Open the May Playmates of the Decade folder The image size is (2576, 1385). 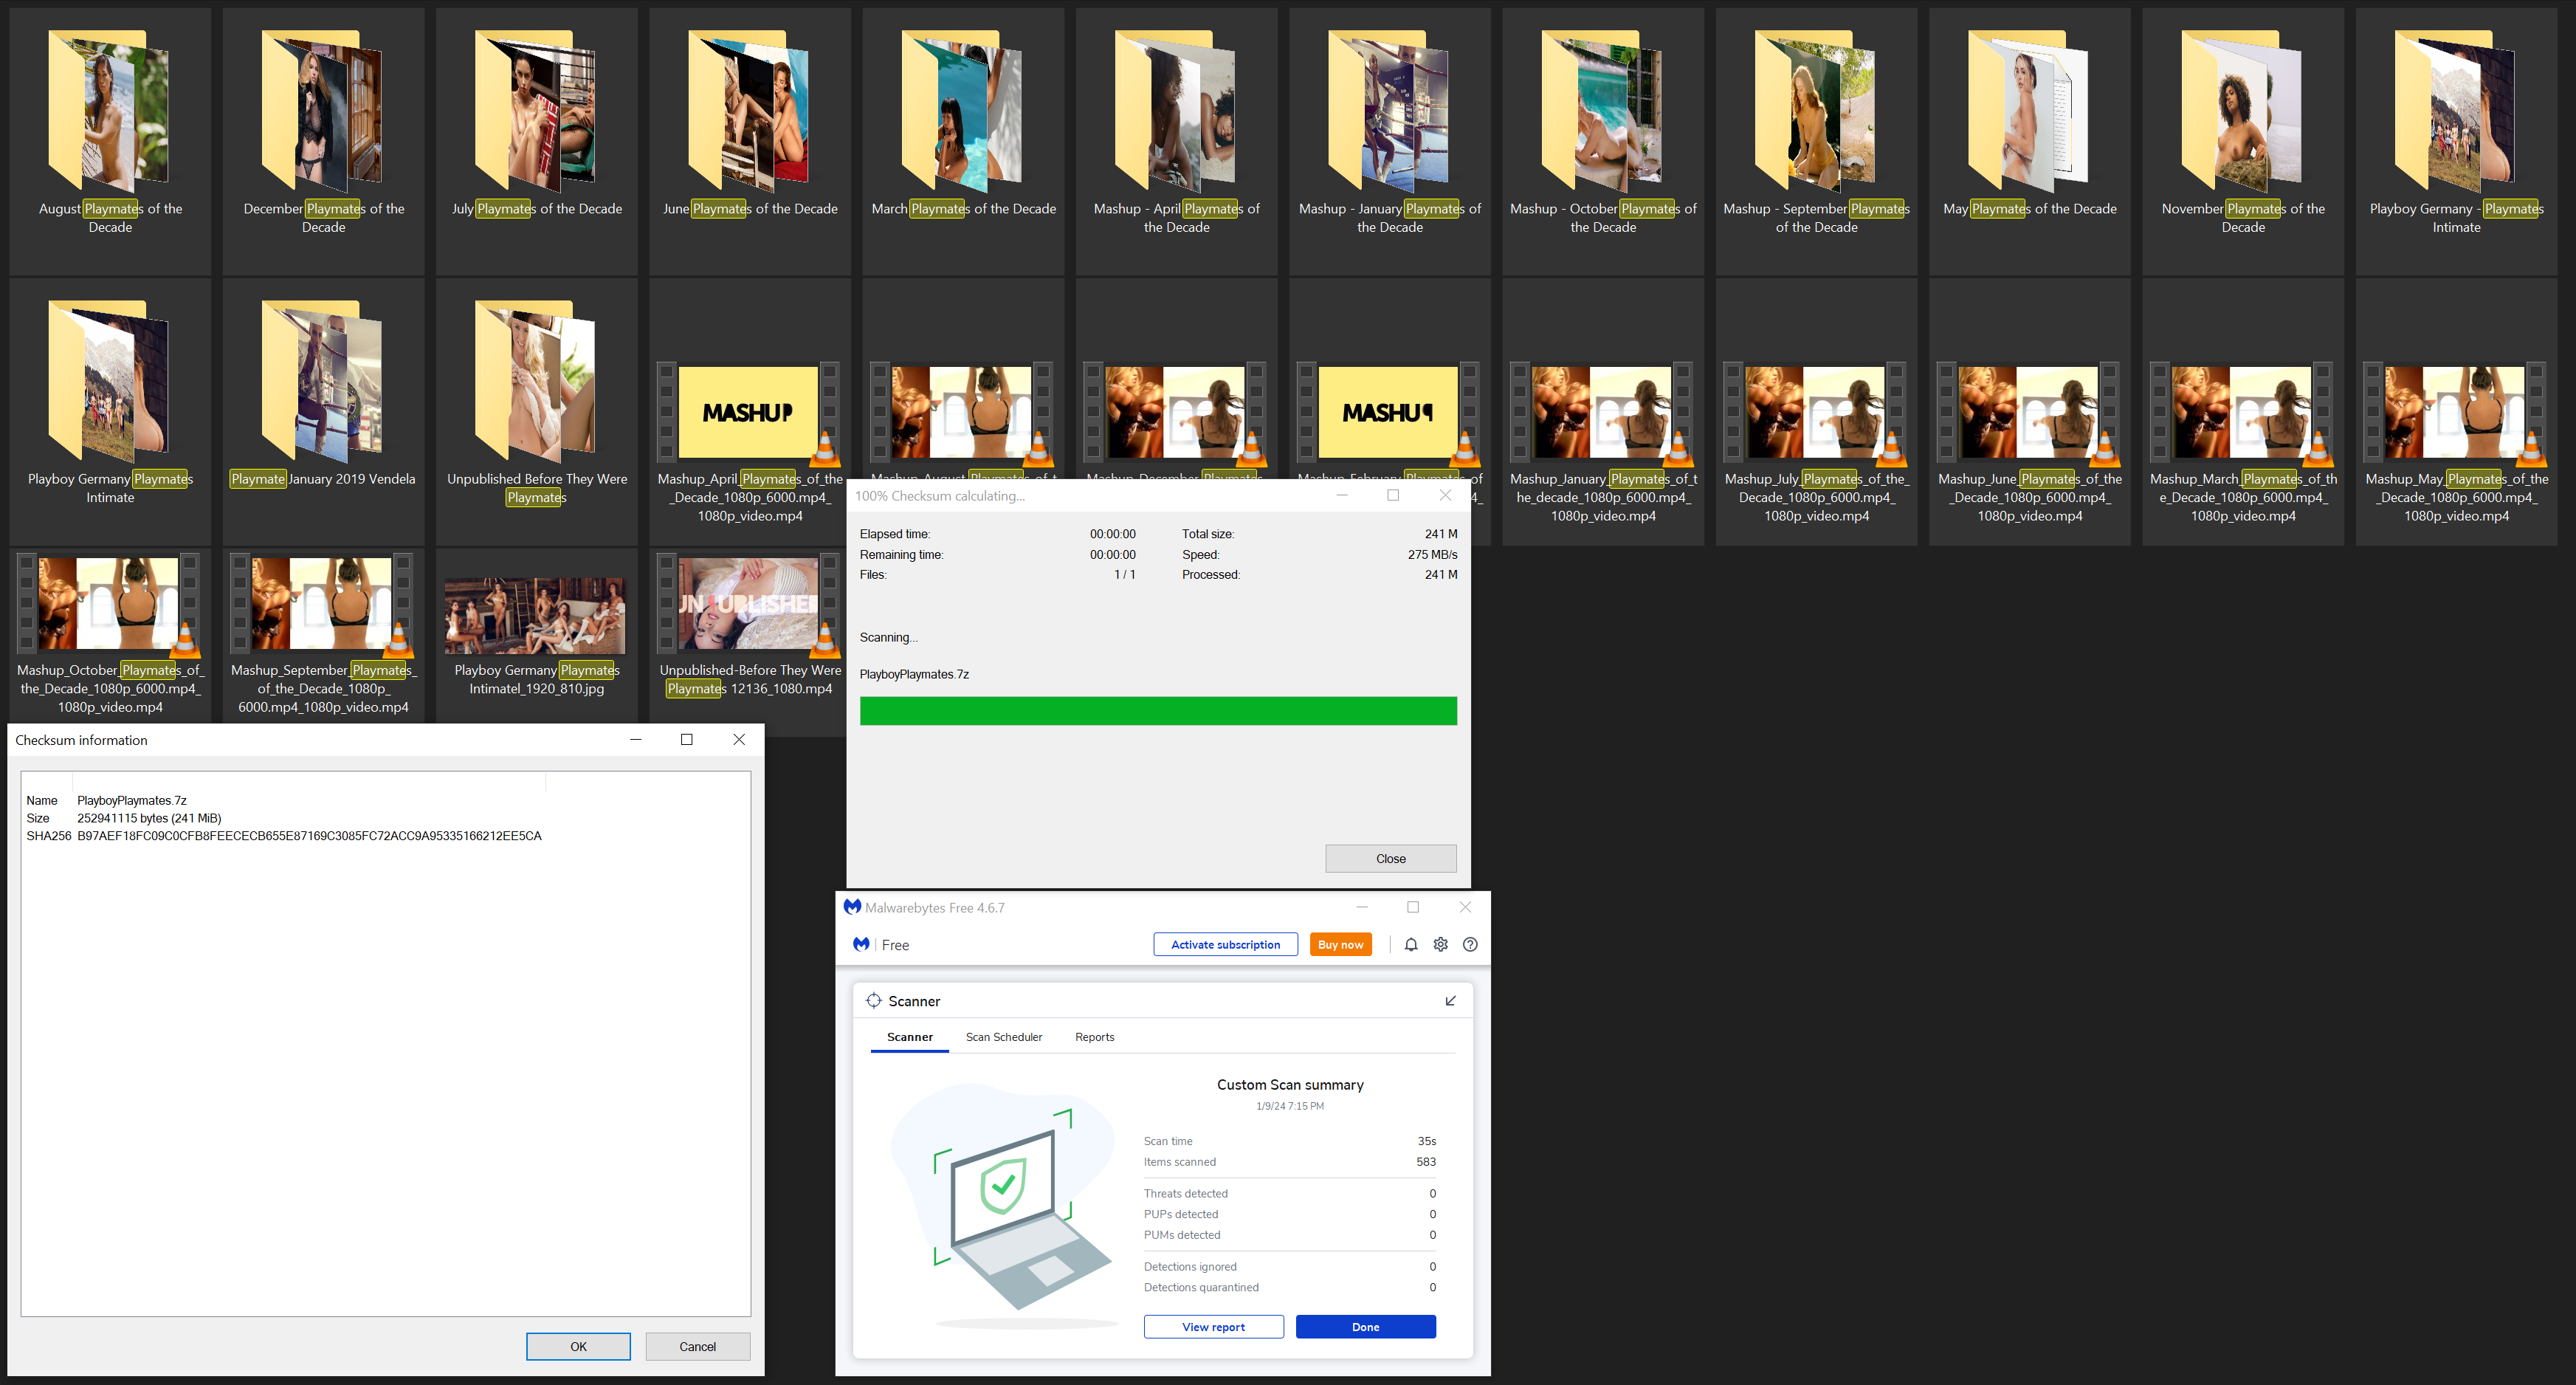tap(2030, 140)
